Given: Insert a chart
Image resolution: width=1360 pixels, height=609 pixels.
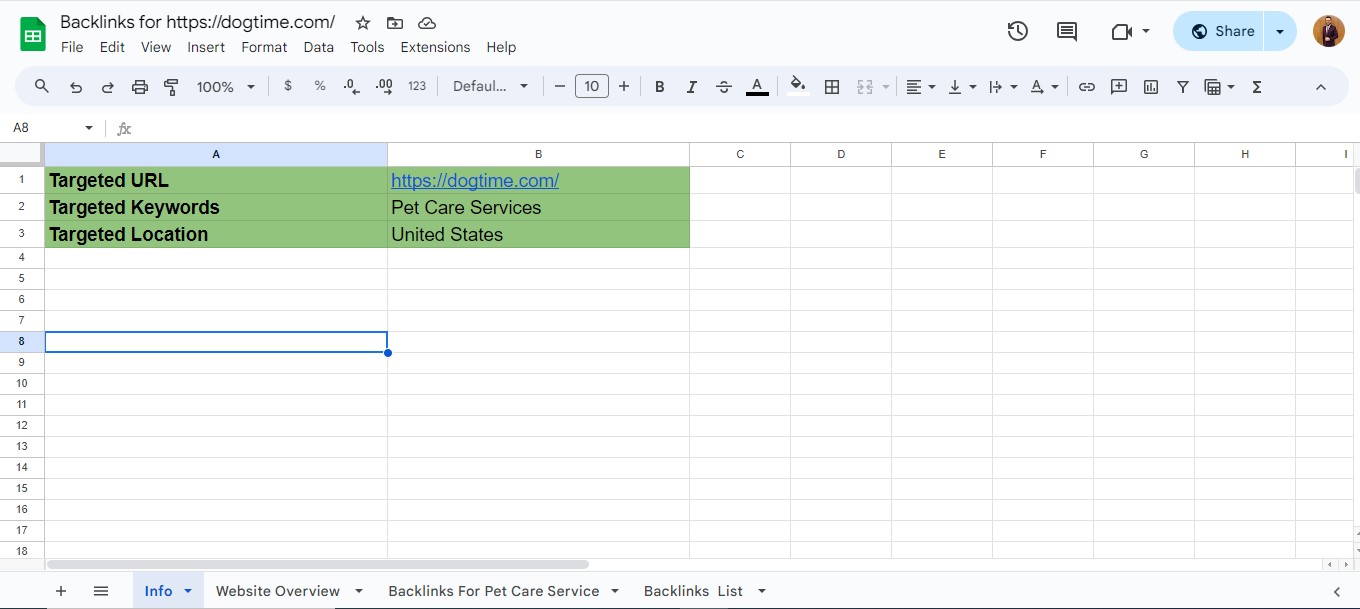Looking at the screenshot, I should (1151, 87).
